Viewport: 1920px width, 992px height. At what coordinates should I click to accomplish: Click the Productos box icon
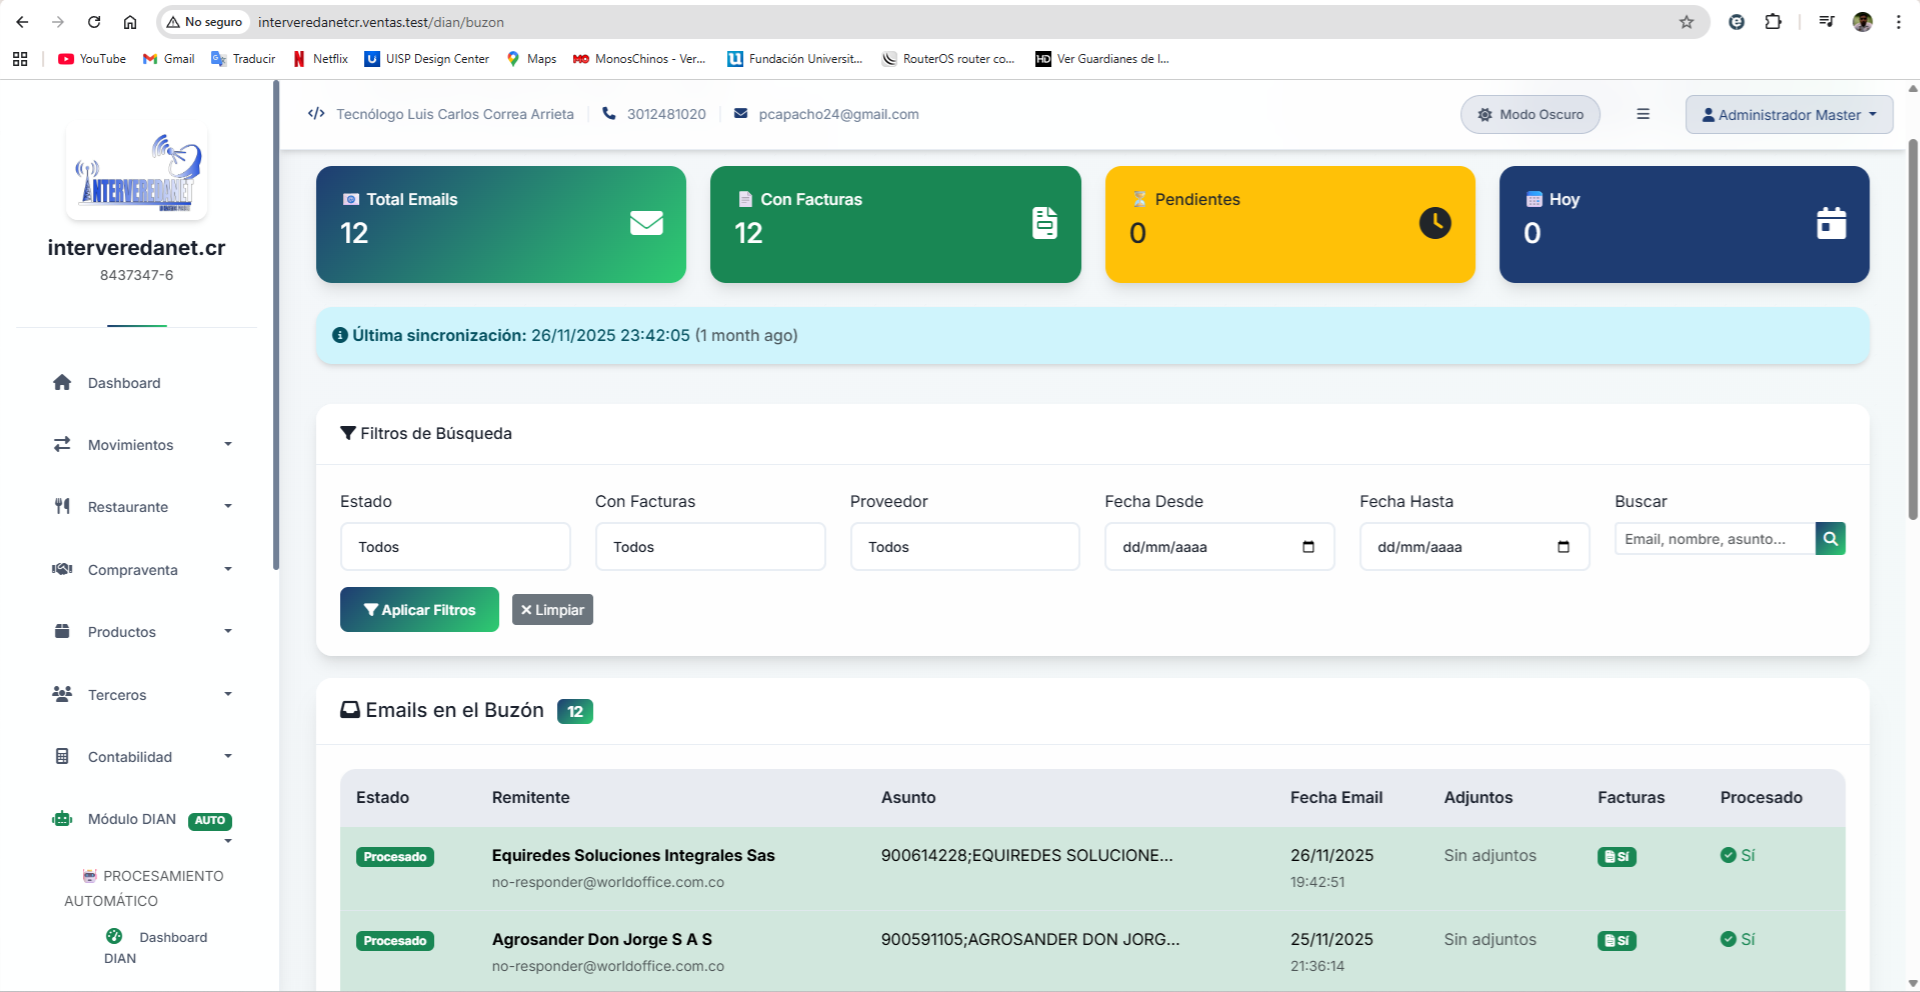coord(62,631)
